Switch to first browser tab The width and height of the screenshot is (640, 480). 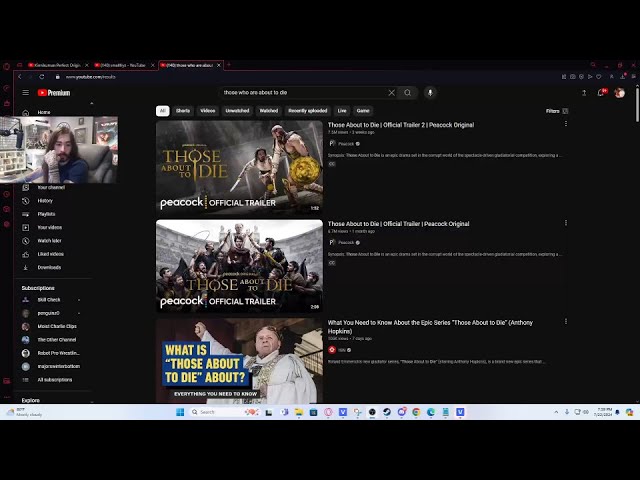click(x=58, y=65)
